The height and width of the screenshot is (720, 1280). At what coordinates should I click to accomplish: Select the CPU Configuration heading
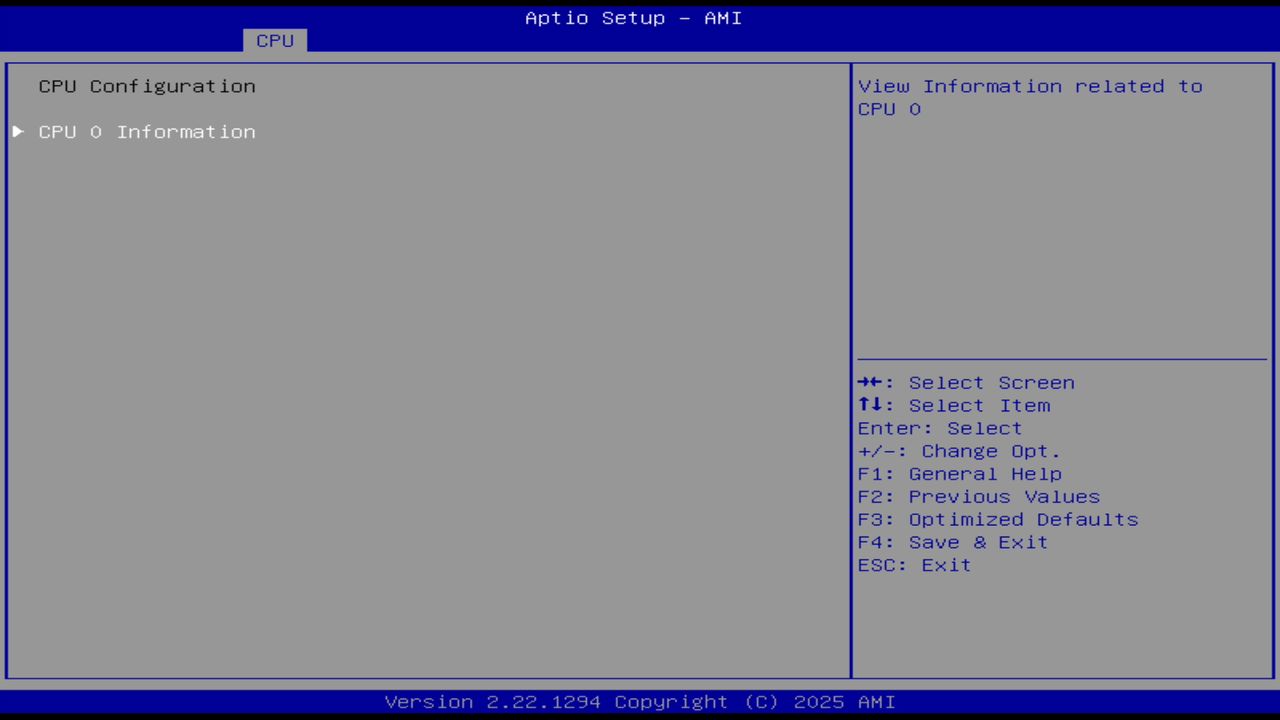pos(147,86)
